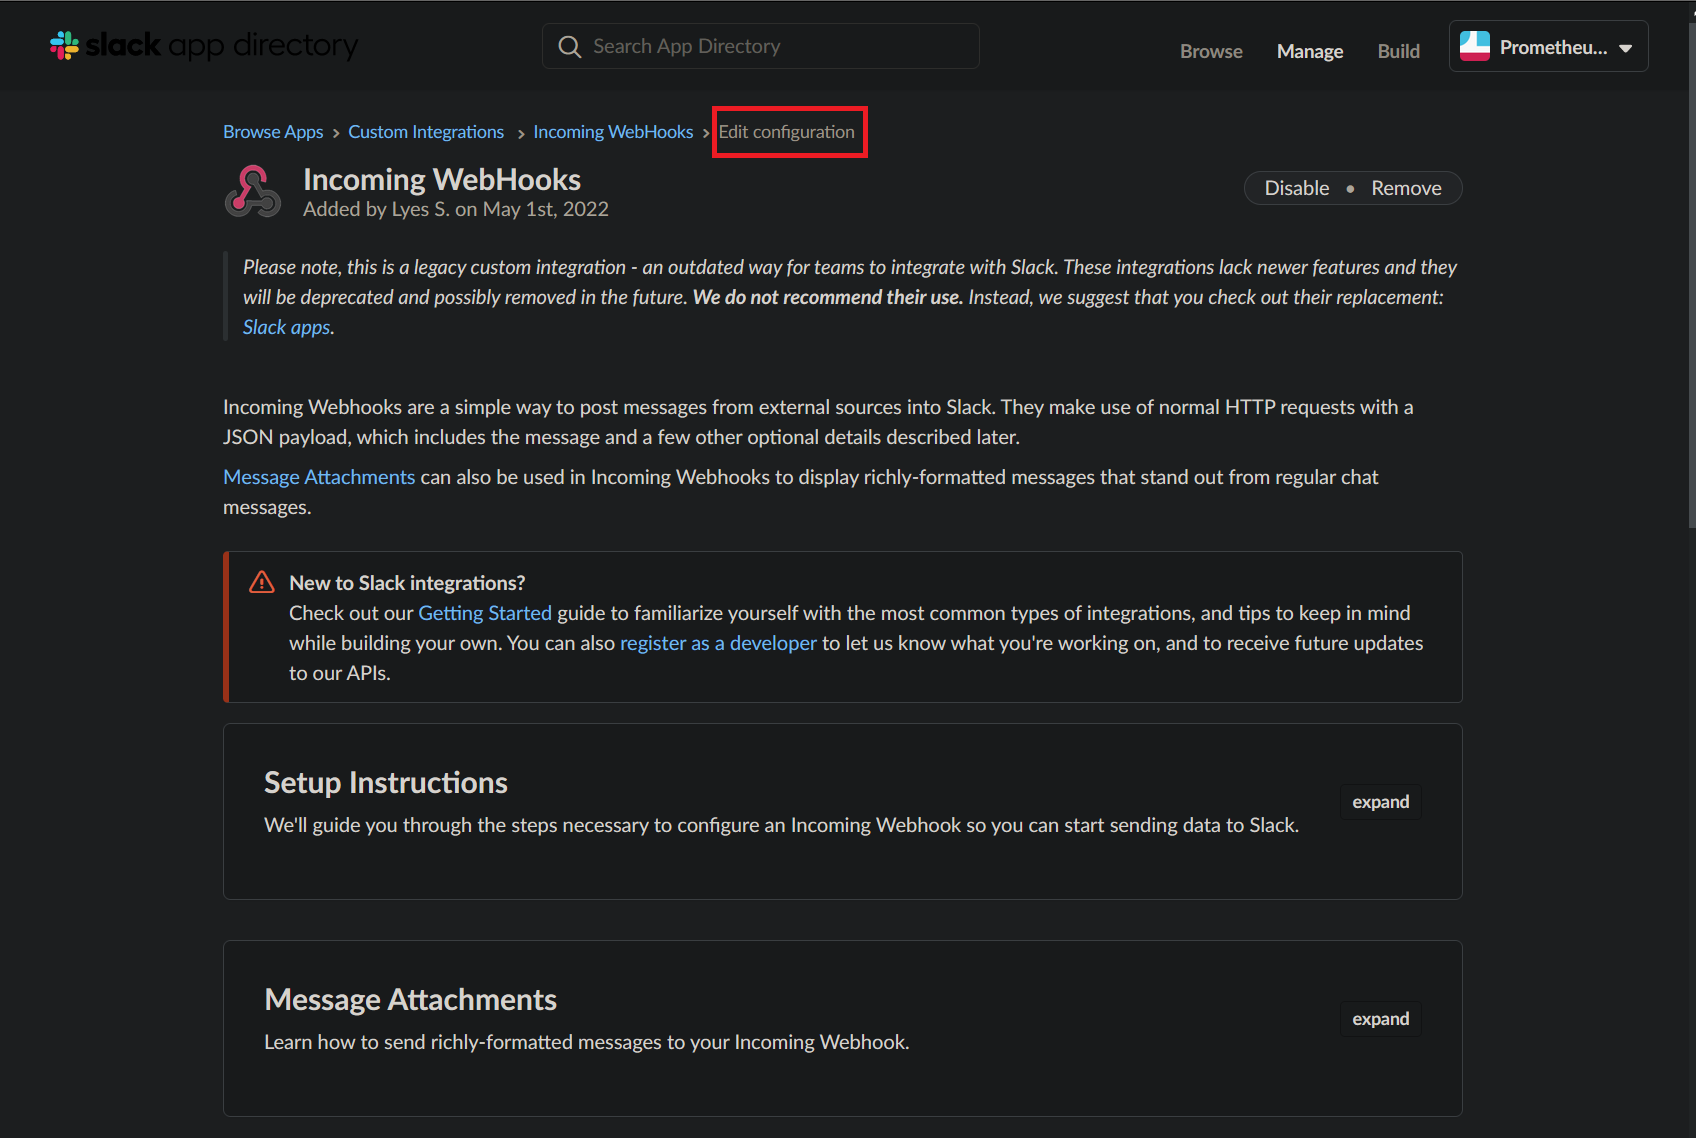
Task: Open the Message Attachments link in the description
Action: coord(319,477)
